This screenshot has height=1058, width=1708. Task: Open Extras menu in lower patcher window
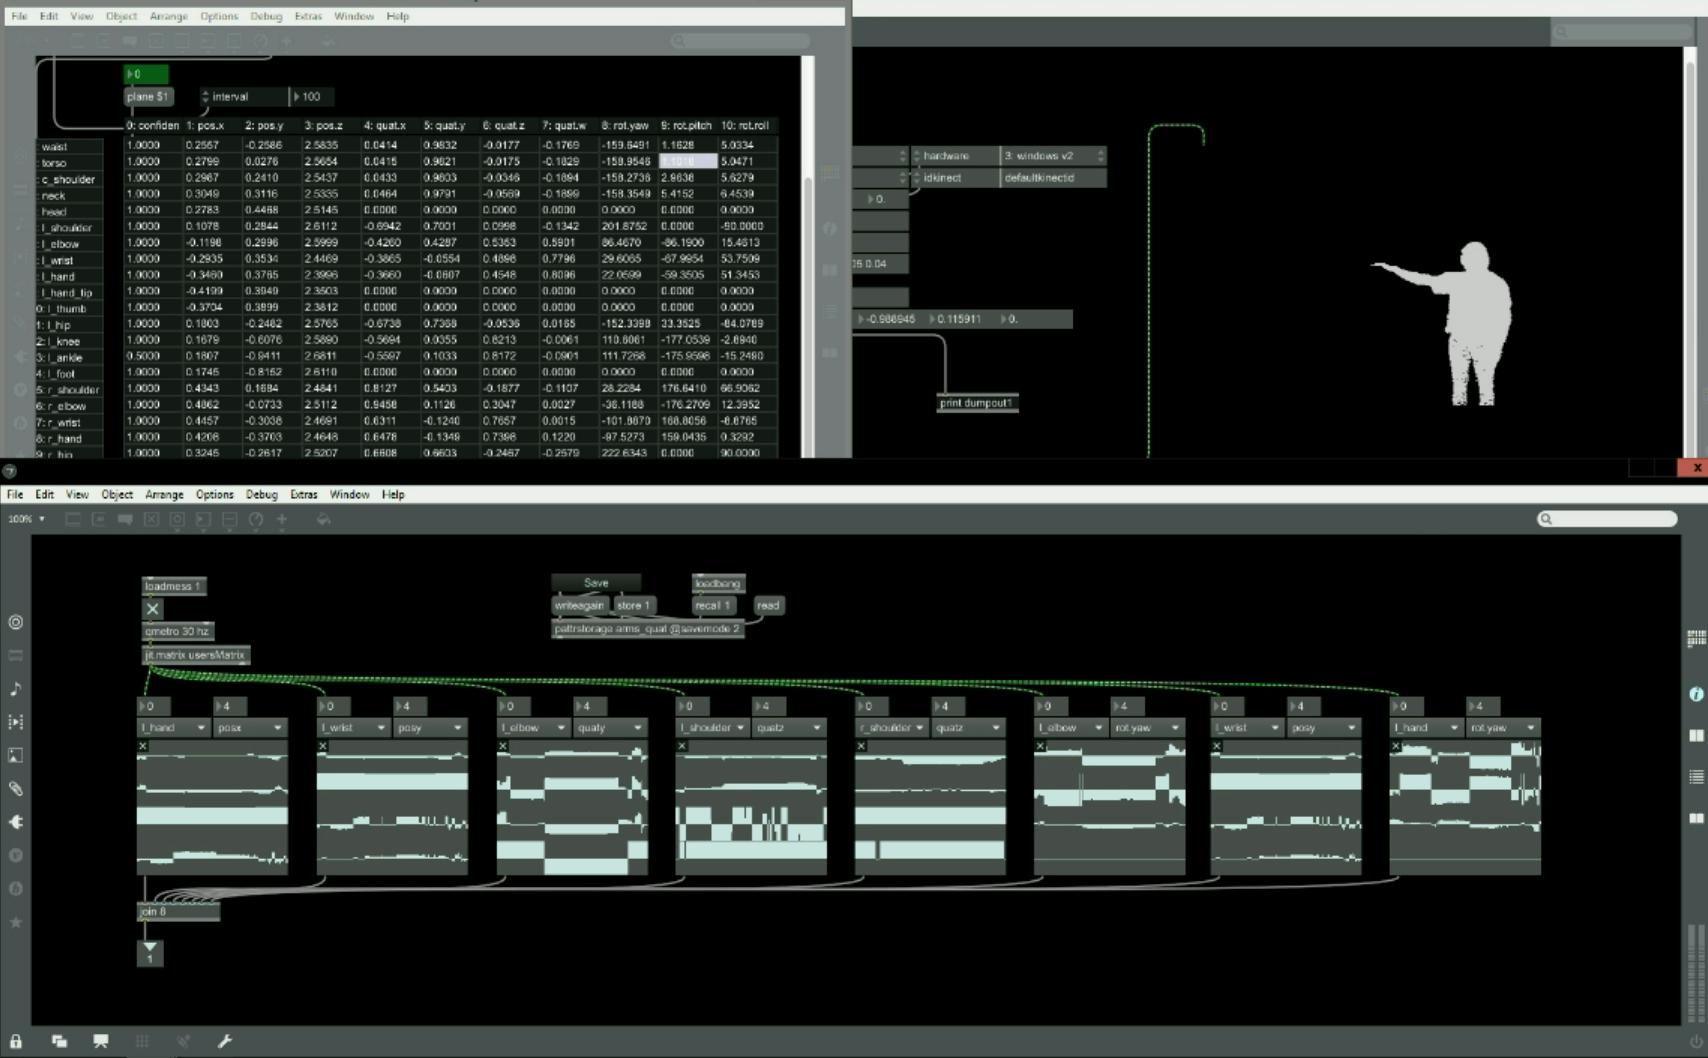pos(303,494)
